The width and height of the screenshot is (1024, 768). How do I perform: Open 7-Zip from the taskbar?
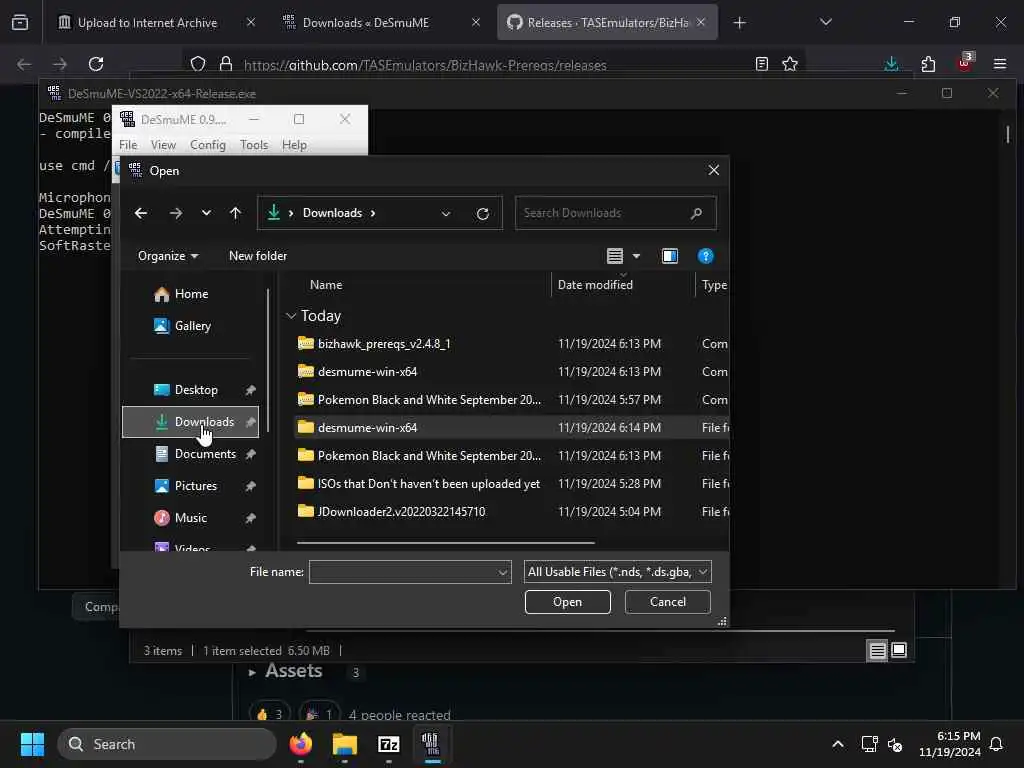[x=389, y=744]
